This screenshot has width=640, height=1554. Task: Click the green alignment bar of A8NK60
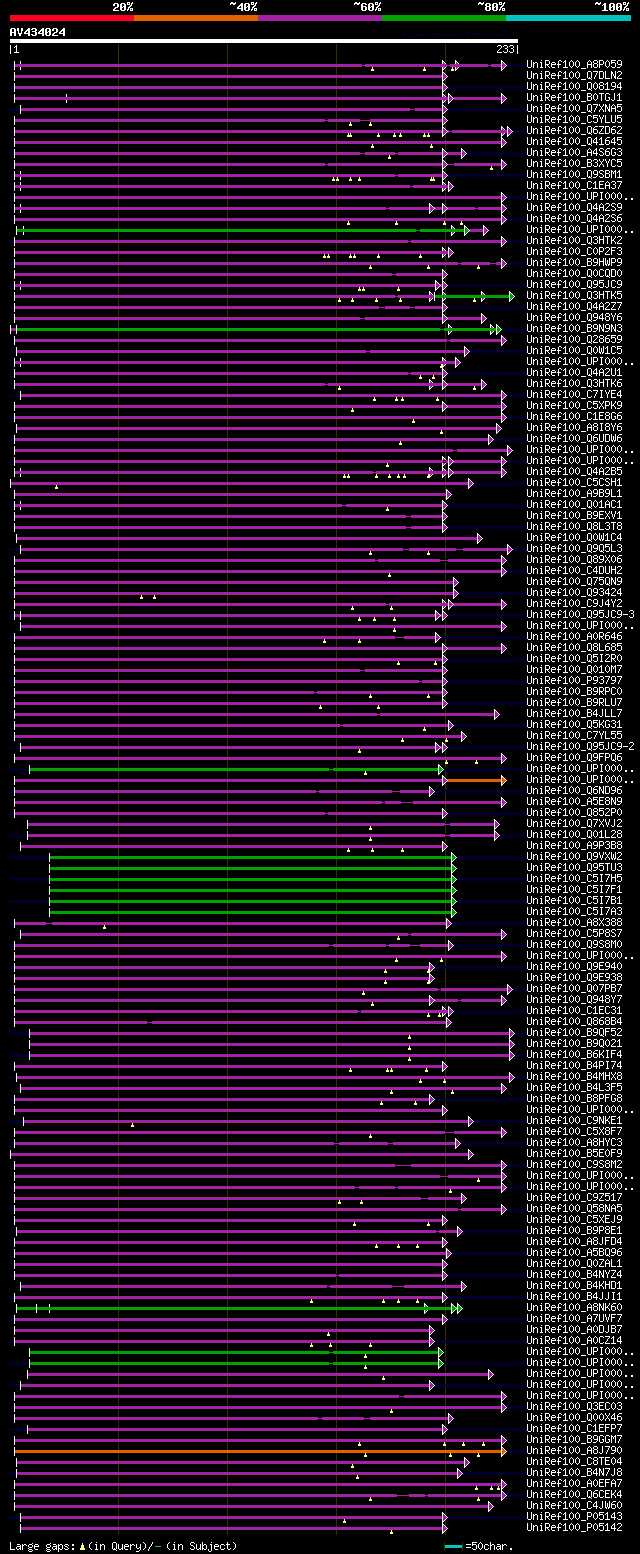click(x=238, y=1308)
